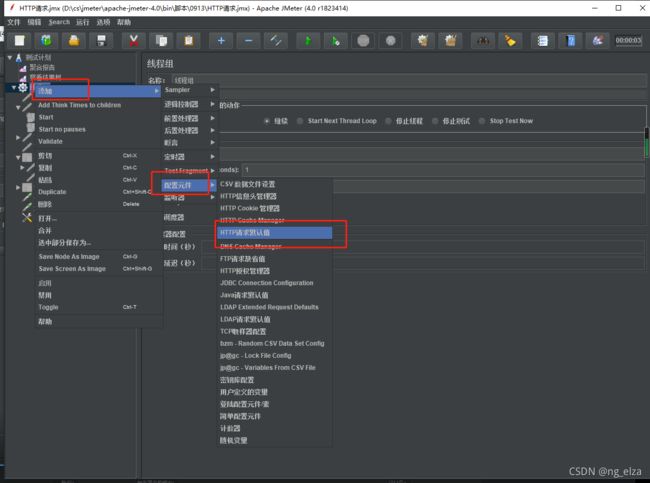
Task: Click the Clear All toolbar icon
Action: pos(450,41)
